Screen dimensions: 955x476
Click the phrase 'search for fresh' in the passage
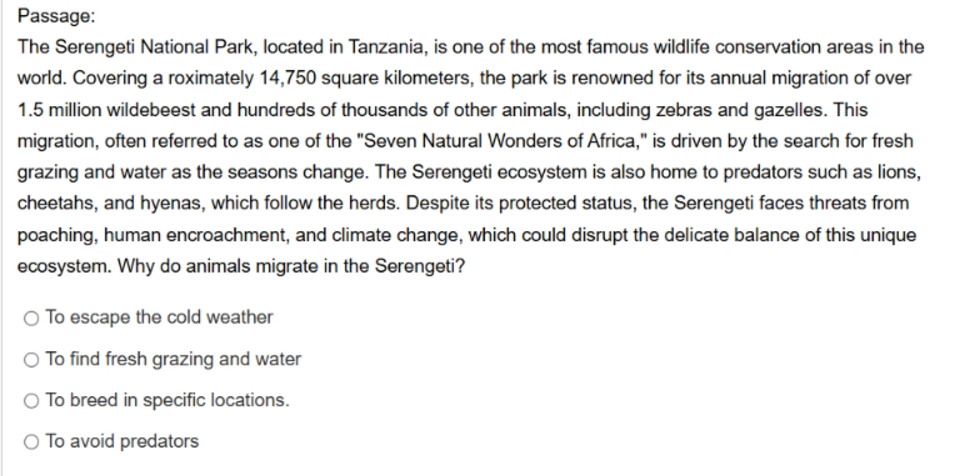pos(848,141)
